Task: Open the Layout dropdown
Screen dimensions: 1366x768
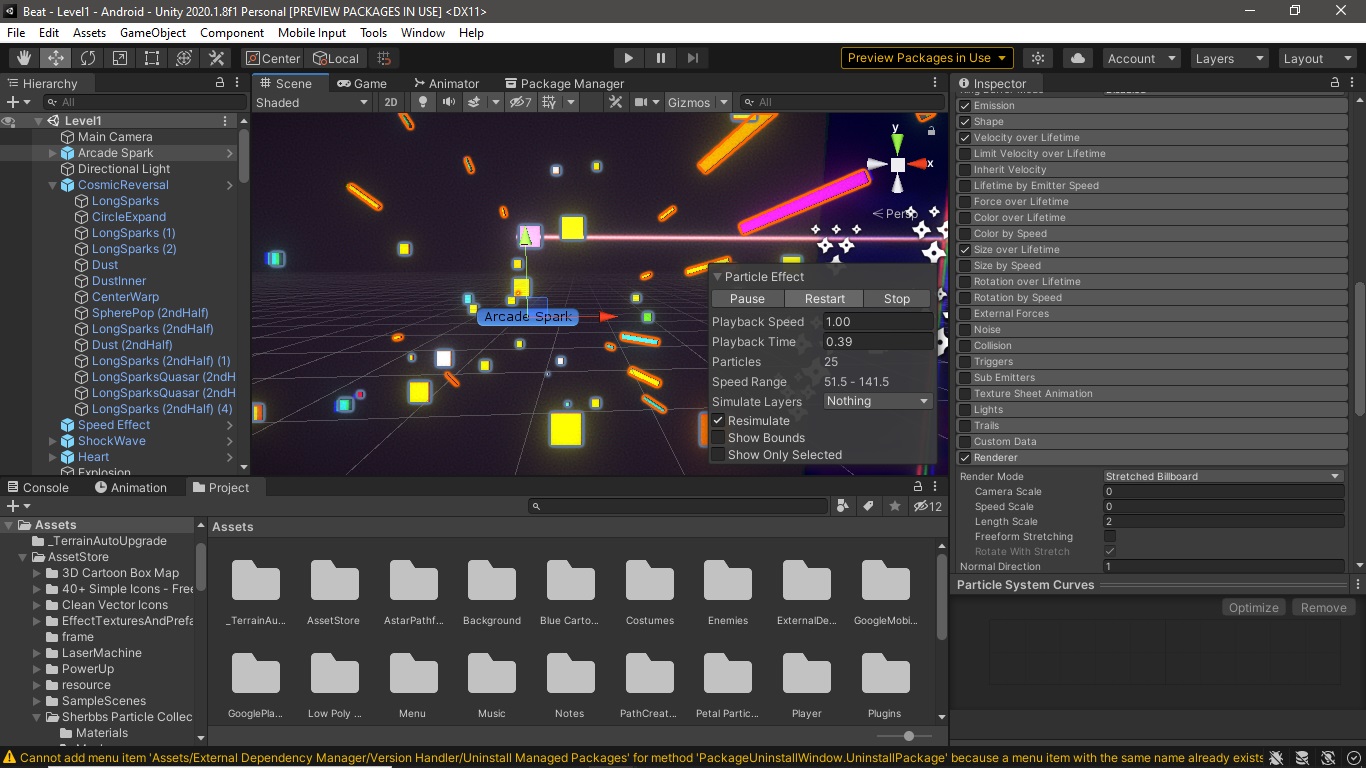Action: (x=1317, y=58)
